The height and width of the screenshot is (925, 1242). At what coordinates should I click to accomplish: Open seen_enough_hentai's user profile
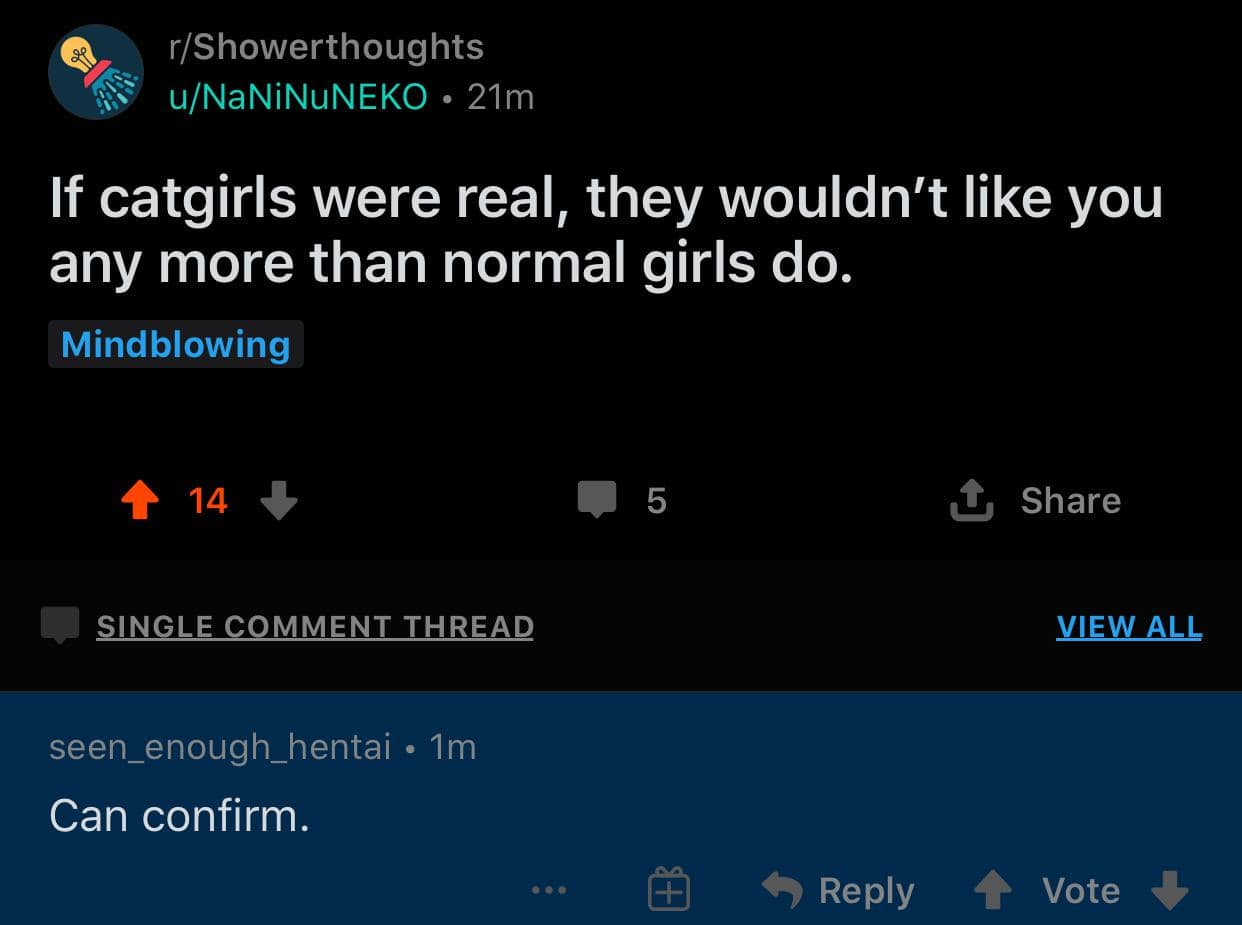tap(220, 747)
